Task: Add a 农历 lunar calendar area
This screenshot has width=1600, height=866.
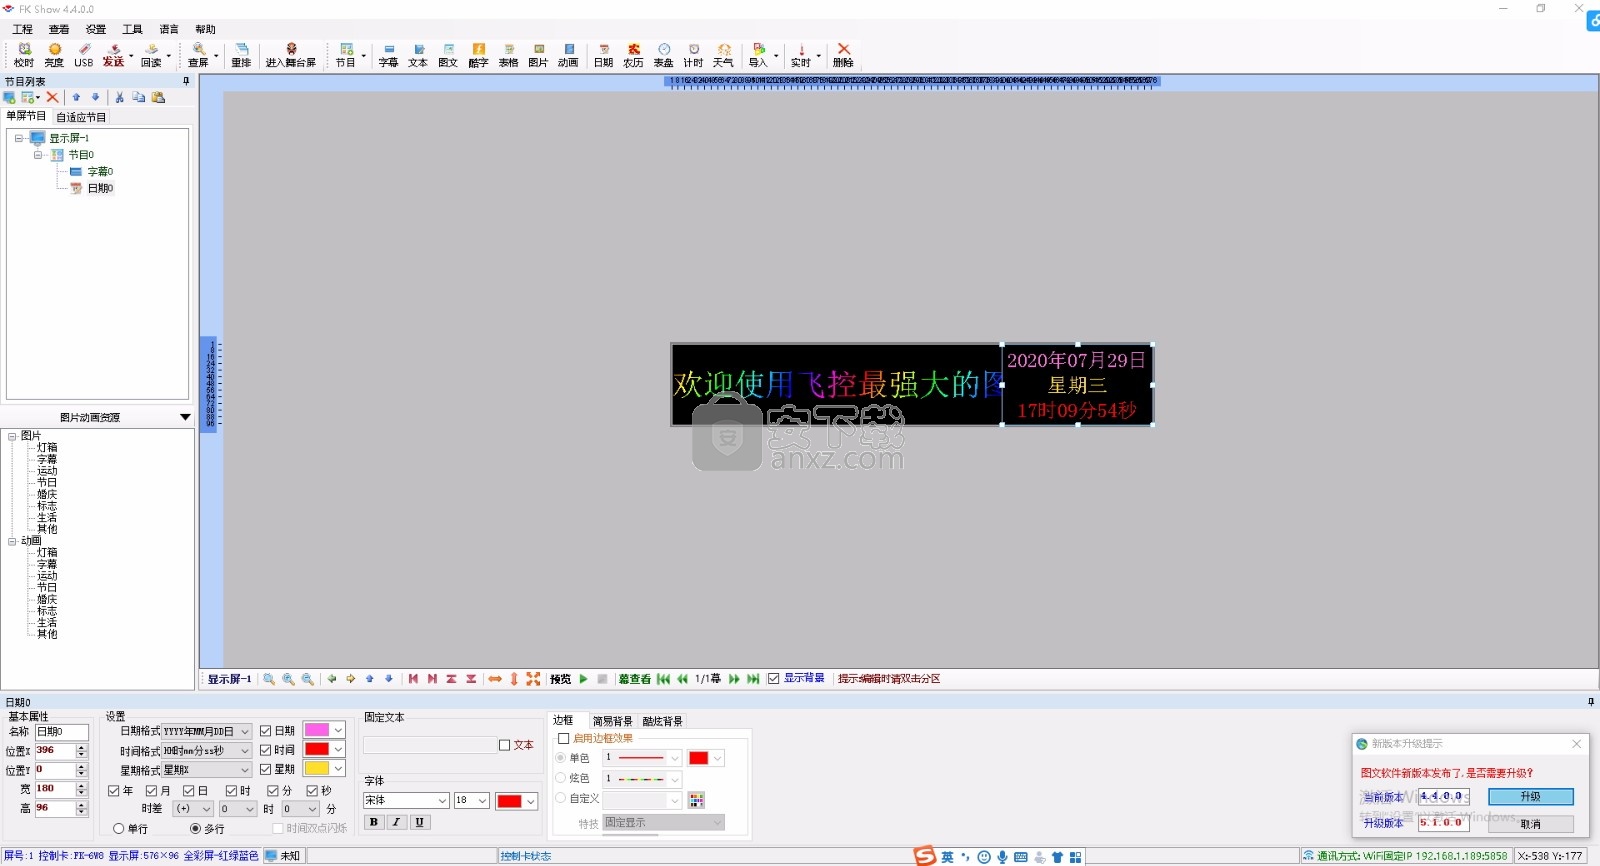Action: [x=633, y=55]
